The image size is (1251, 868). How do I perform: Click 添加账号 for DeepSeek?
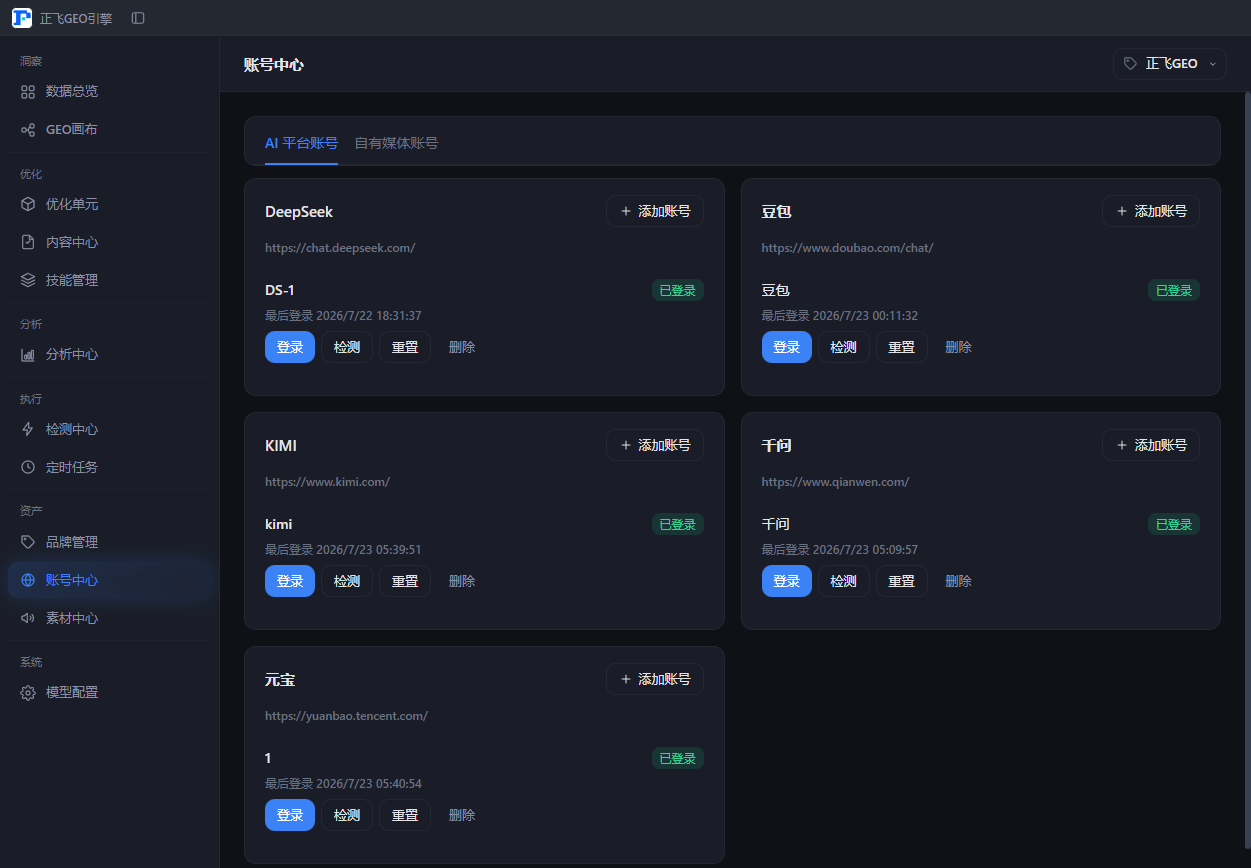click(x=655, y=211)
